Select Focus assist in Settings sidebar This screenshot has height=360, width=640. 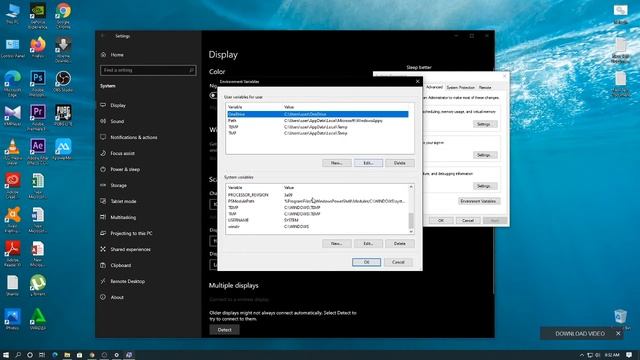pos(122,153)
